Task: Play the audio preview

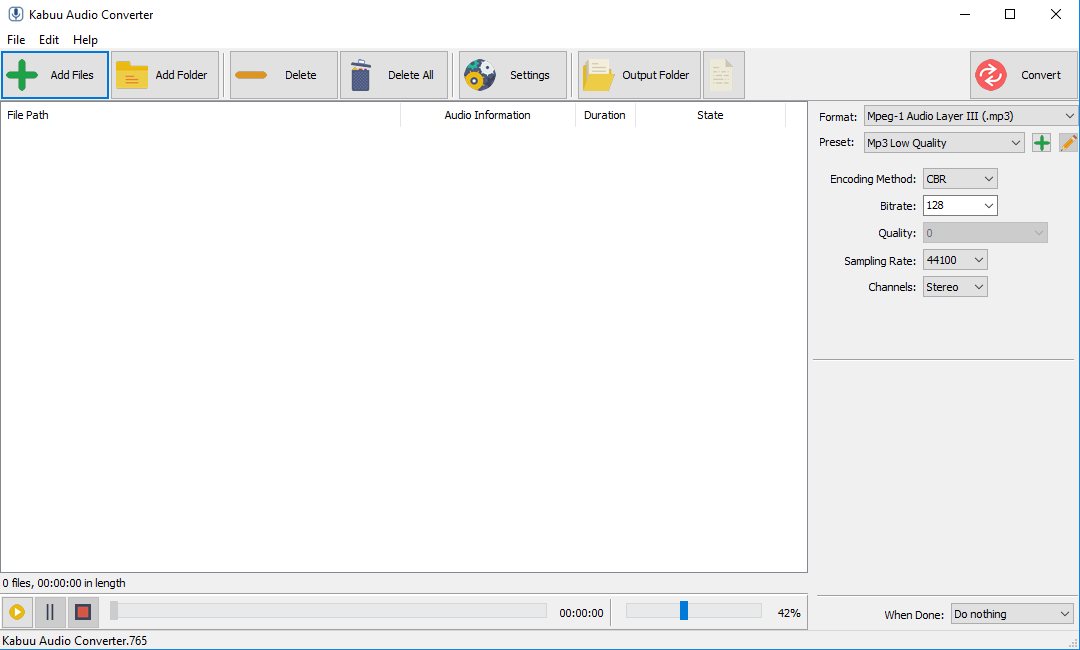Action: pos(17,612)
